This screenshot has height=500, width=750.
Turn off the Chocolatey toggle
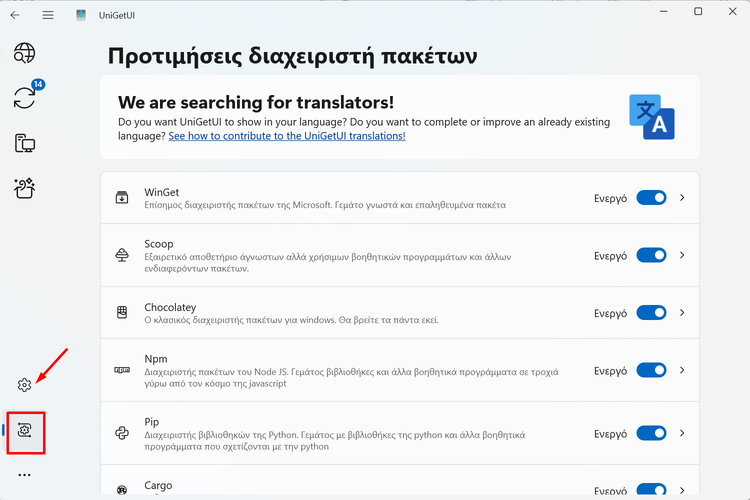coord(651,312)
